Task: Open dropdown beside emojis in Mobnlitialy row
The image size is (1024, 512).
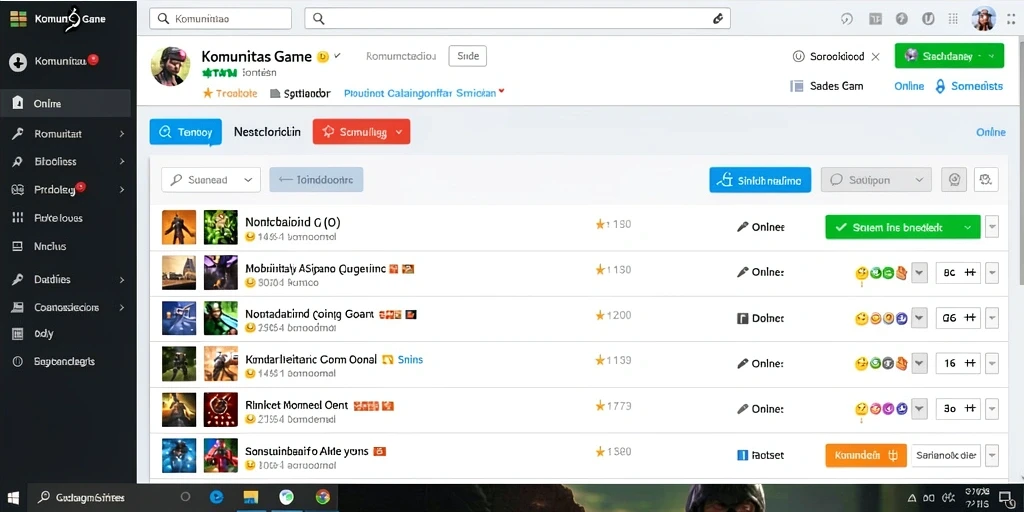Action: coord(920,273)
